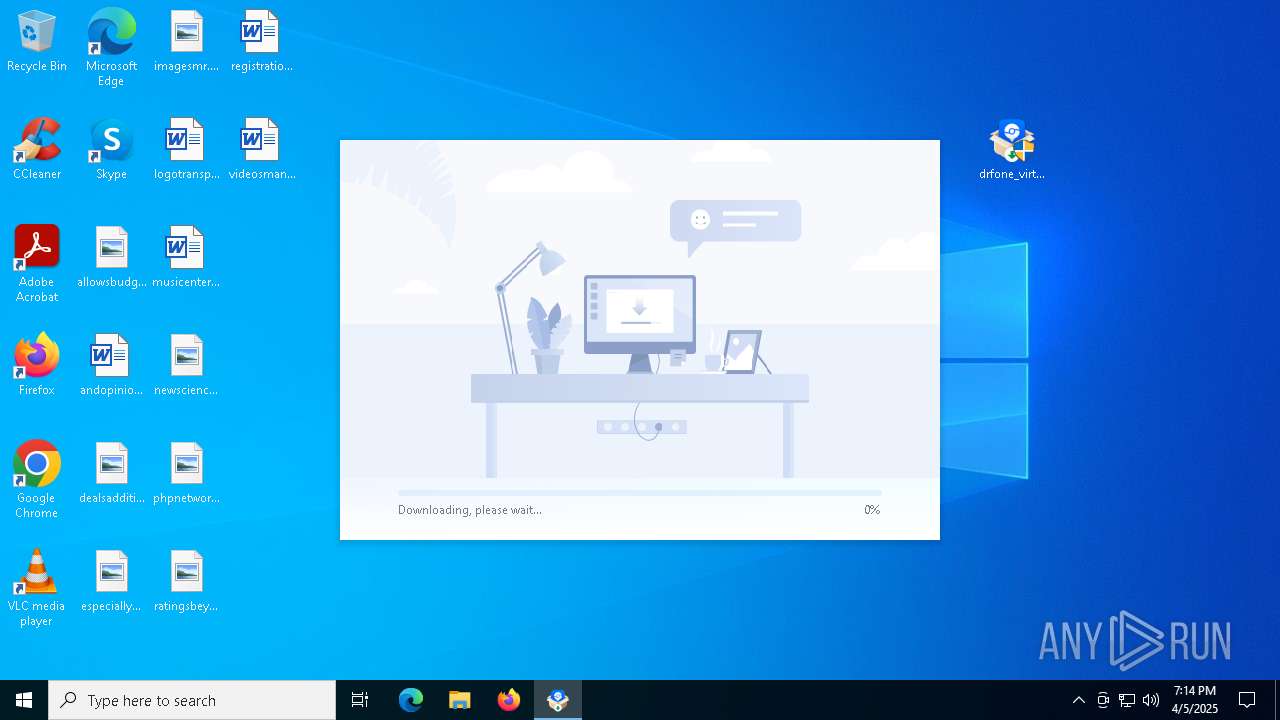
Task: Click the 'Downloading, please wait...' status text
Action: coord(470,510)
